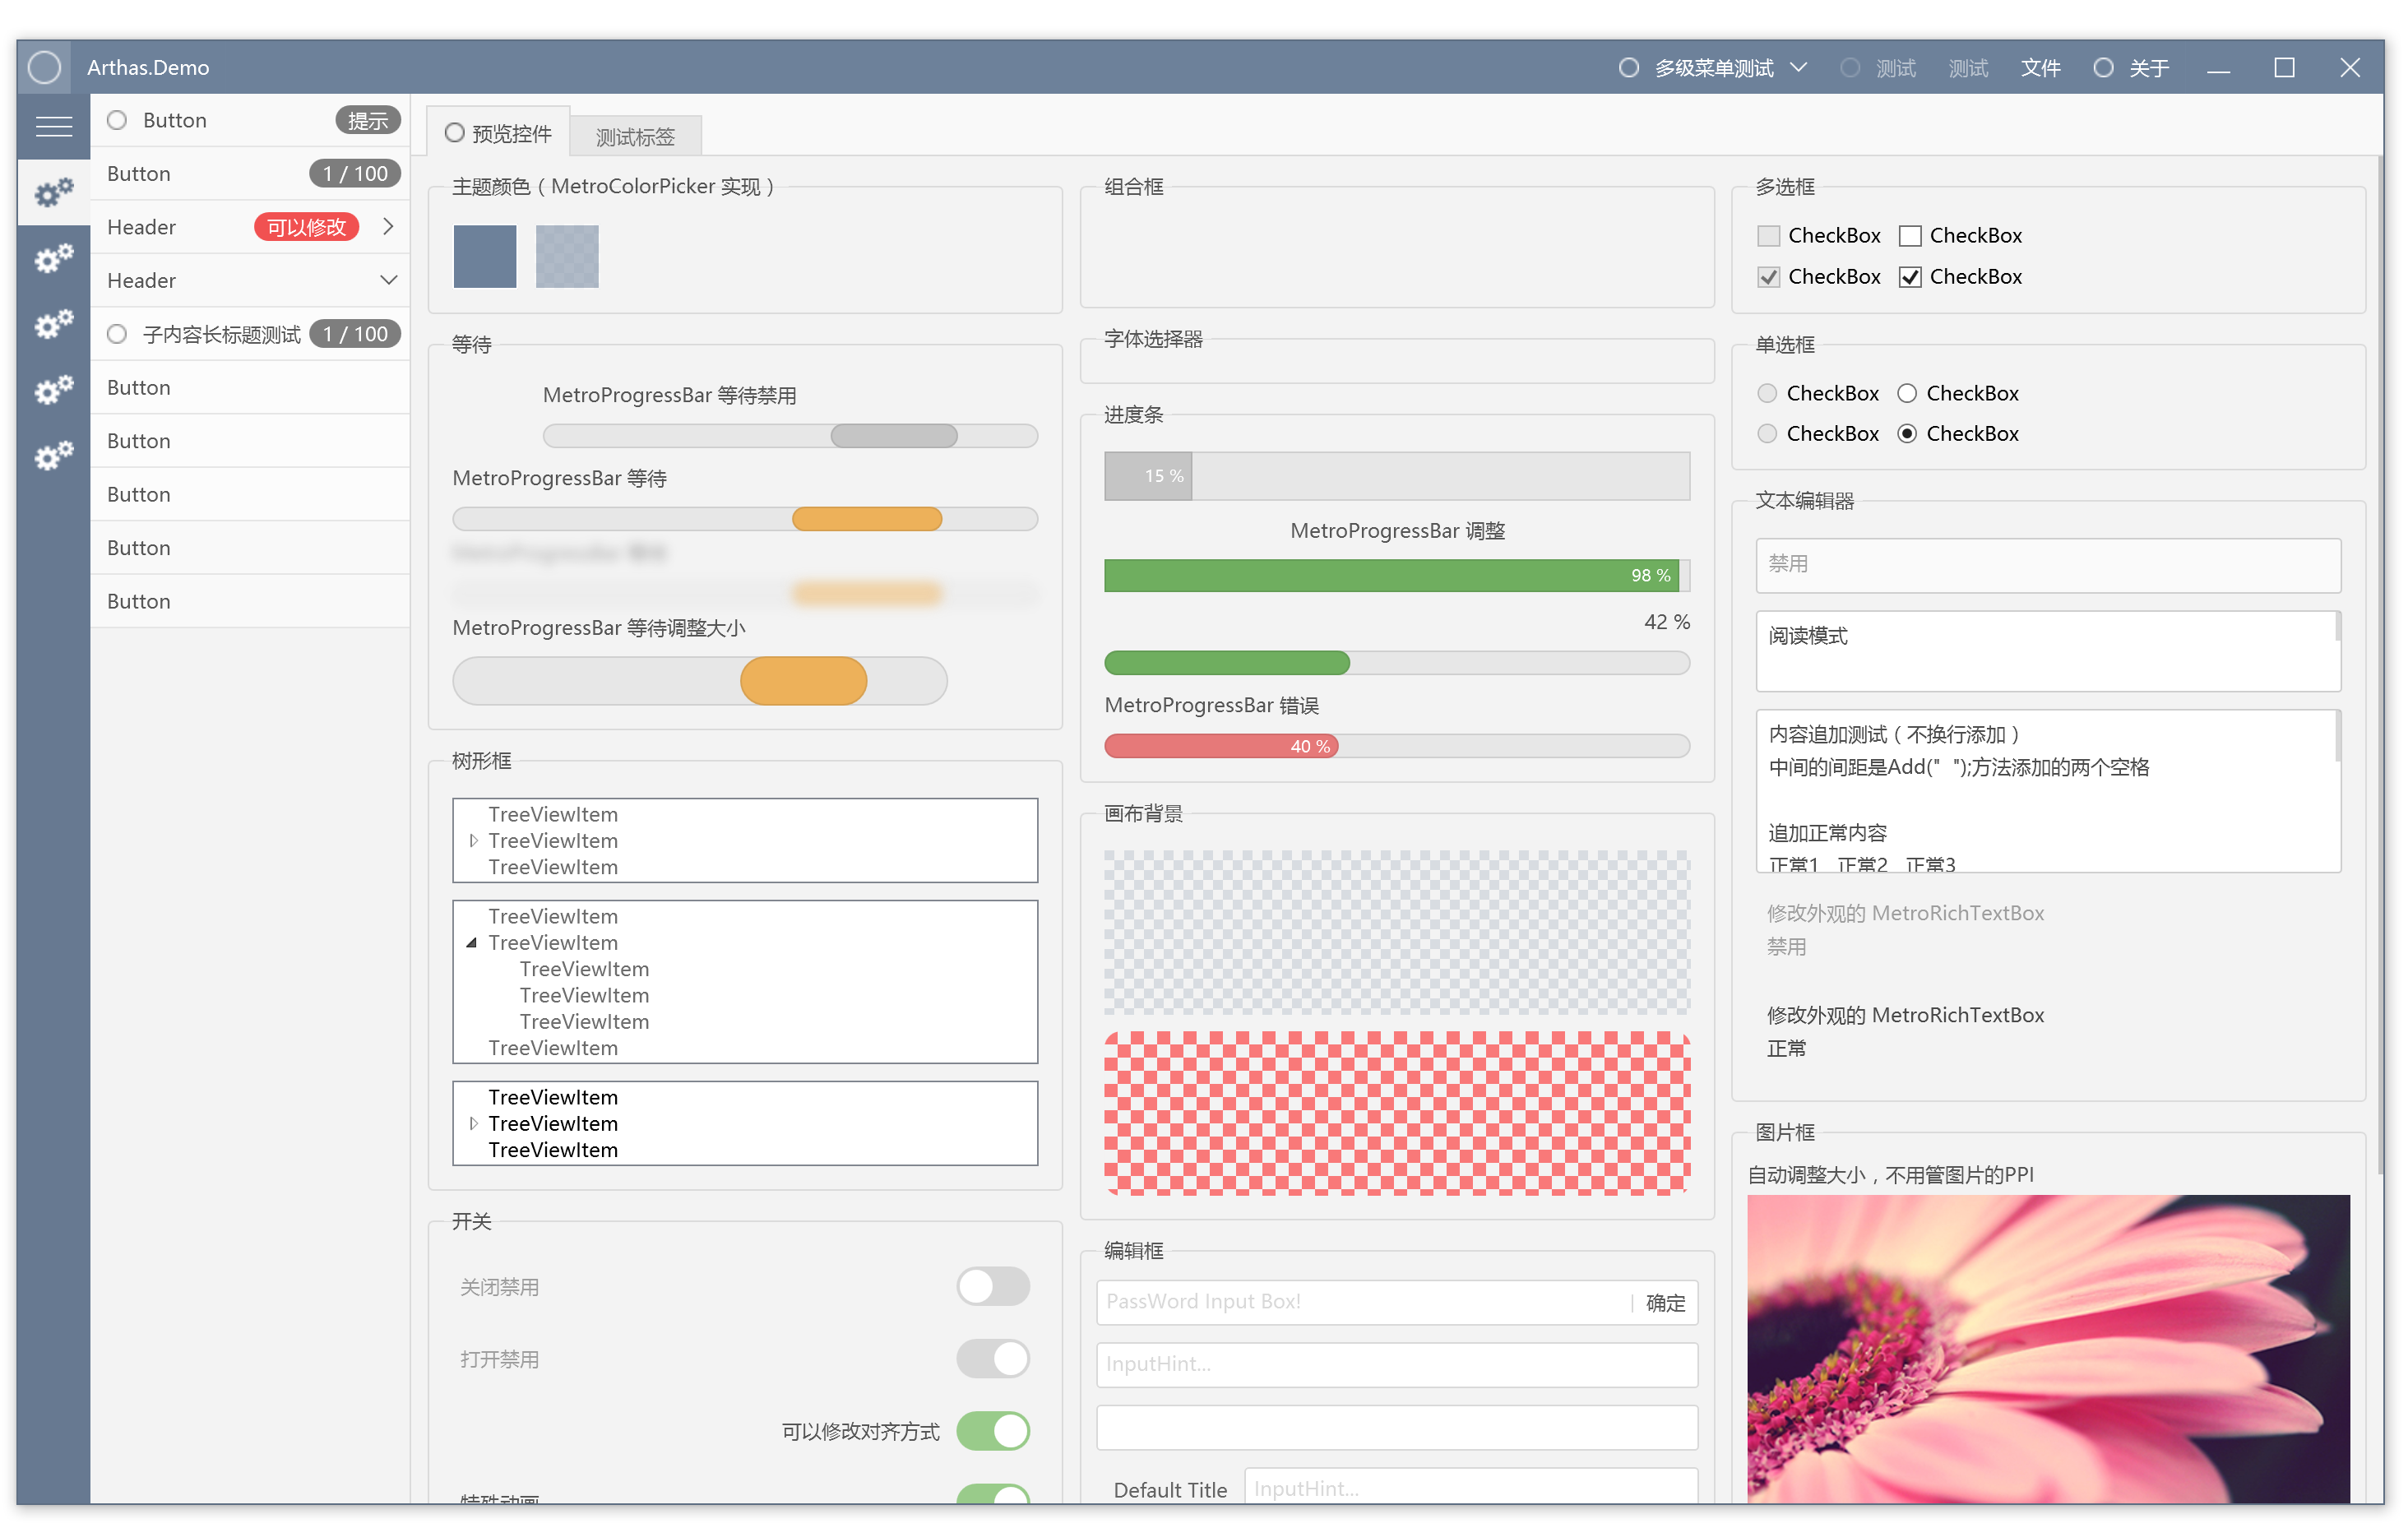
Task: Pick the solid blue-gray theme color swatch
Action: click(x=484, y=256)
